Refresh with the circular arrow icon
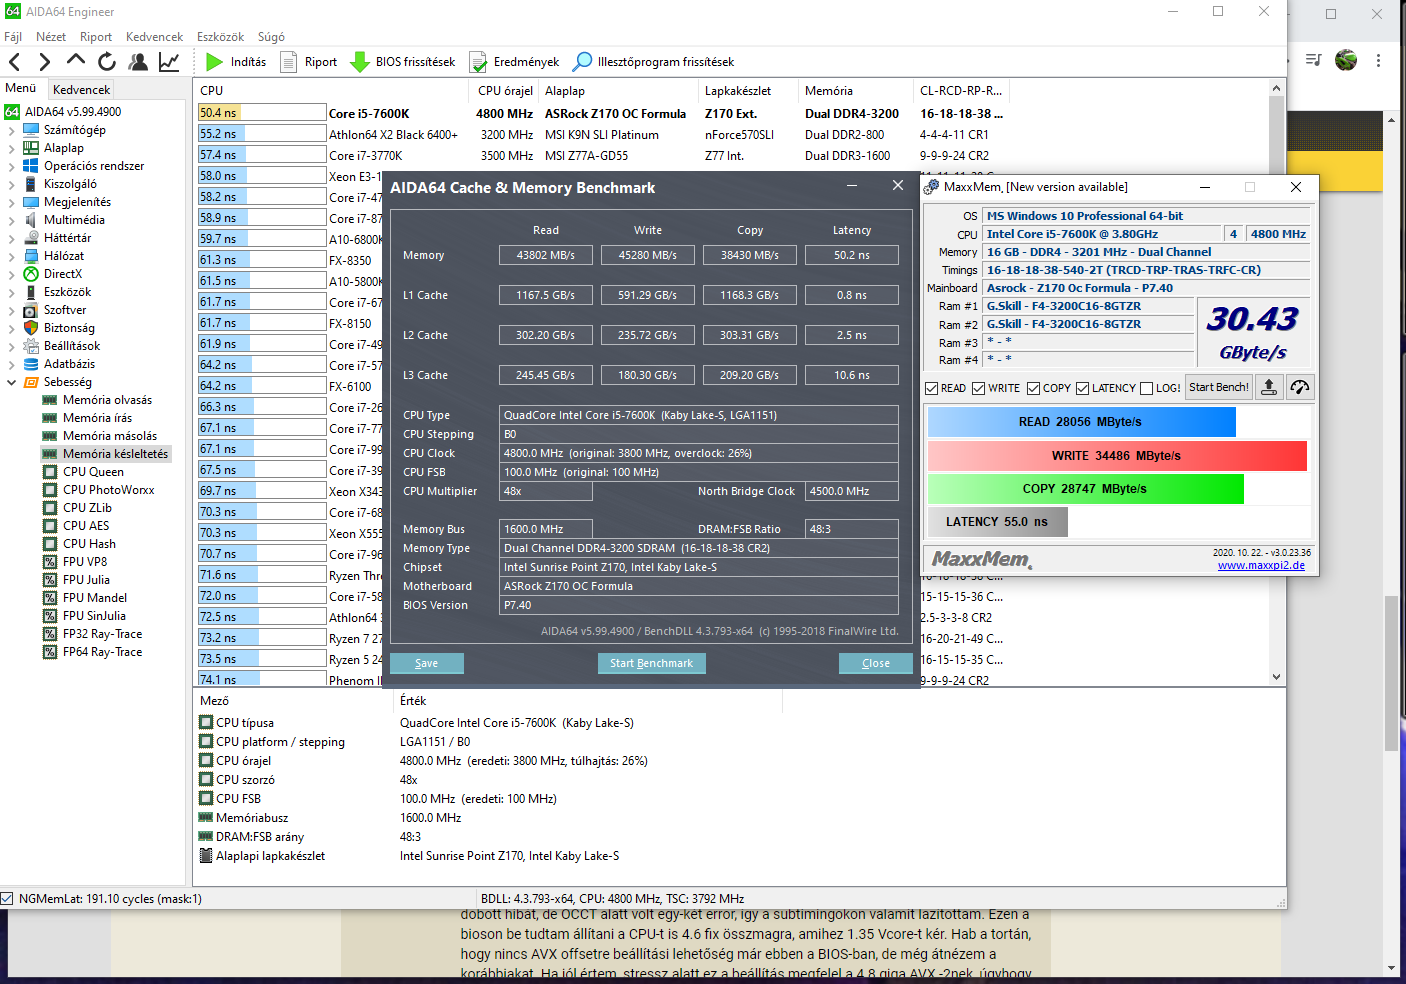This screenshot has width=1406, height=984. [x=107, y=62]
